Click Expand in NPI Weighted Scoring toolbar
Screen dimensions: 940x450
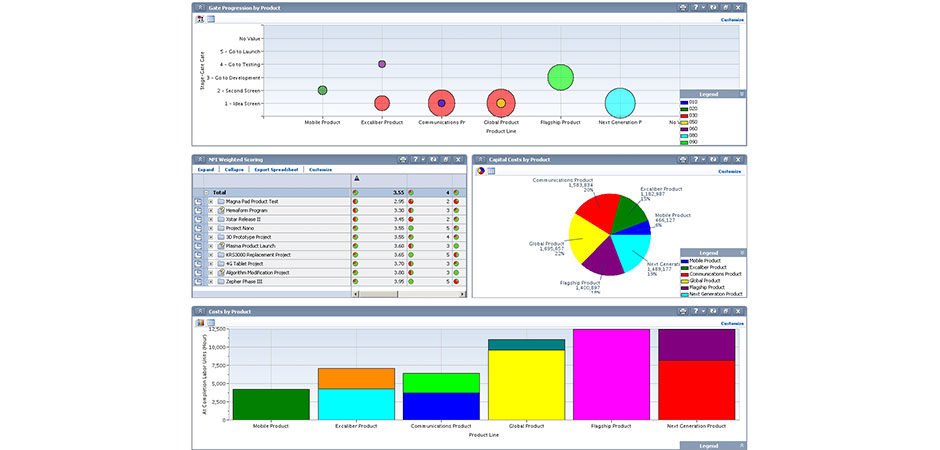(206, 170)
